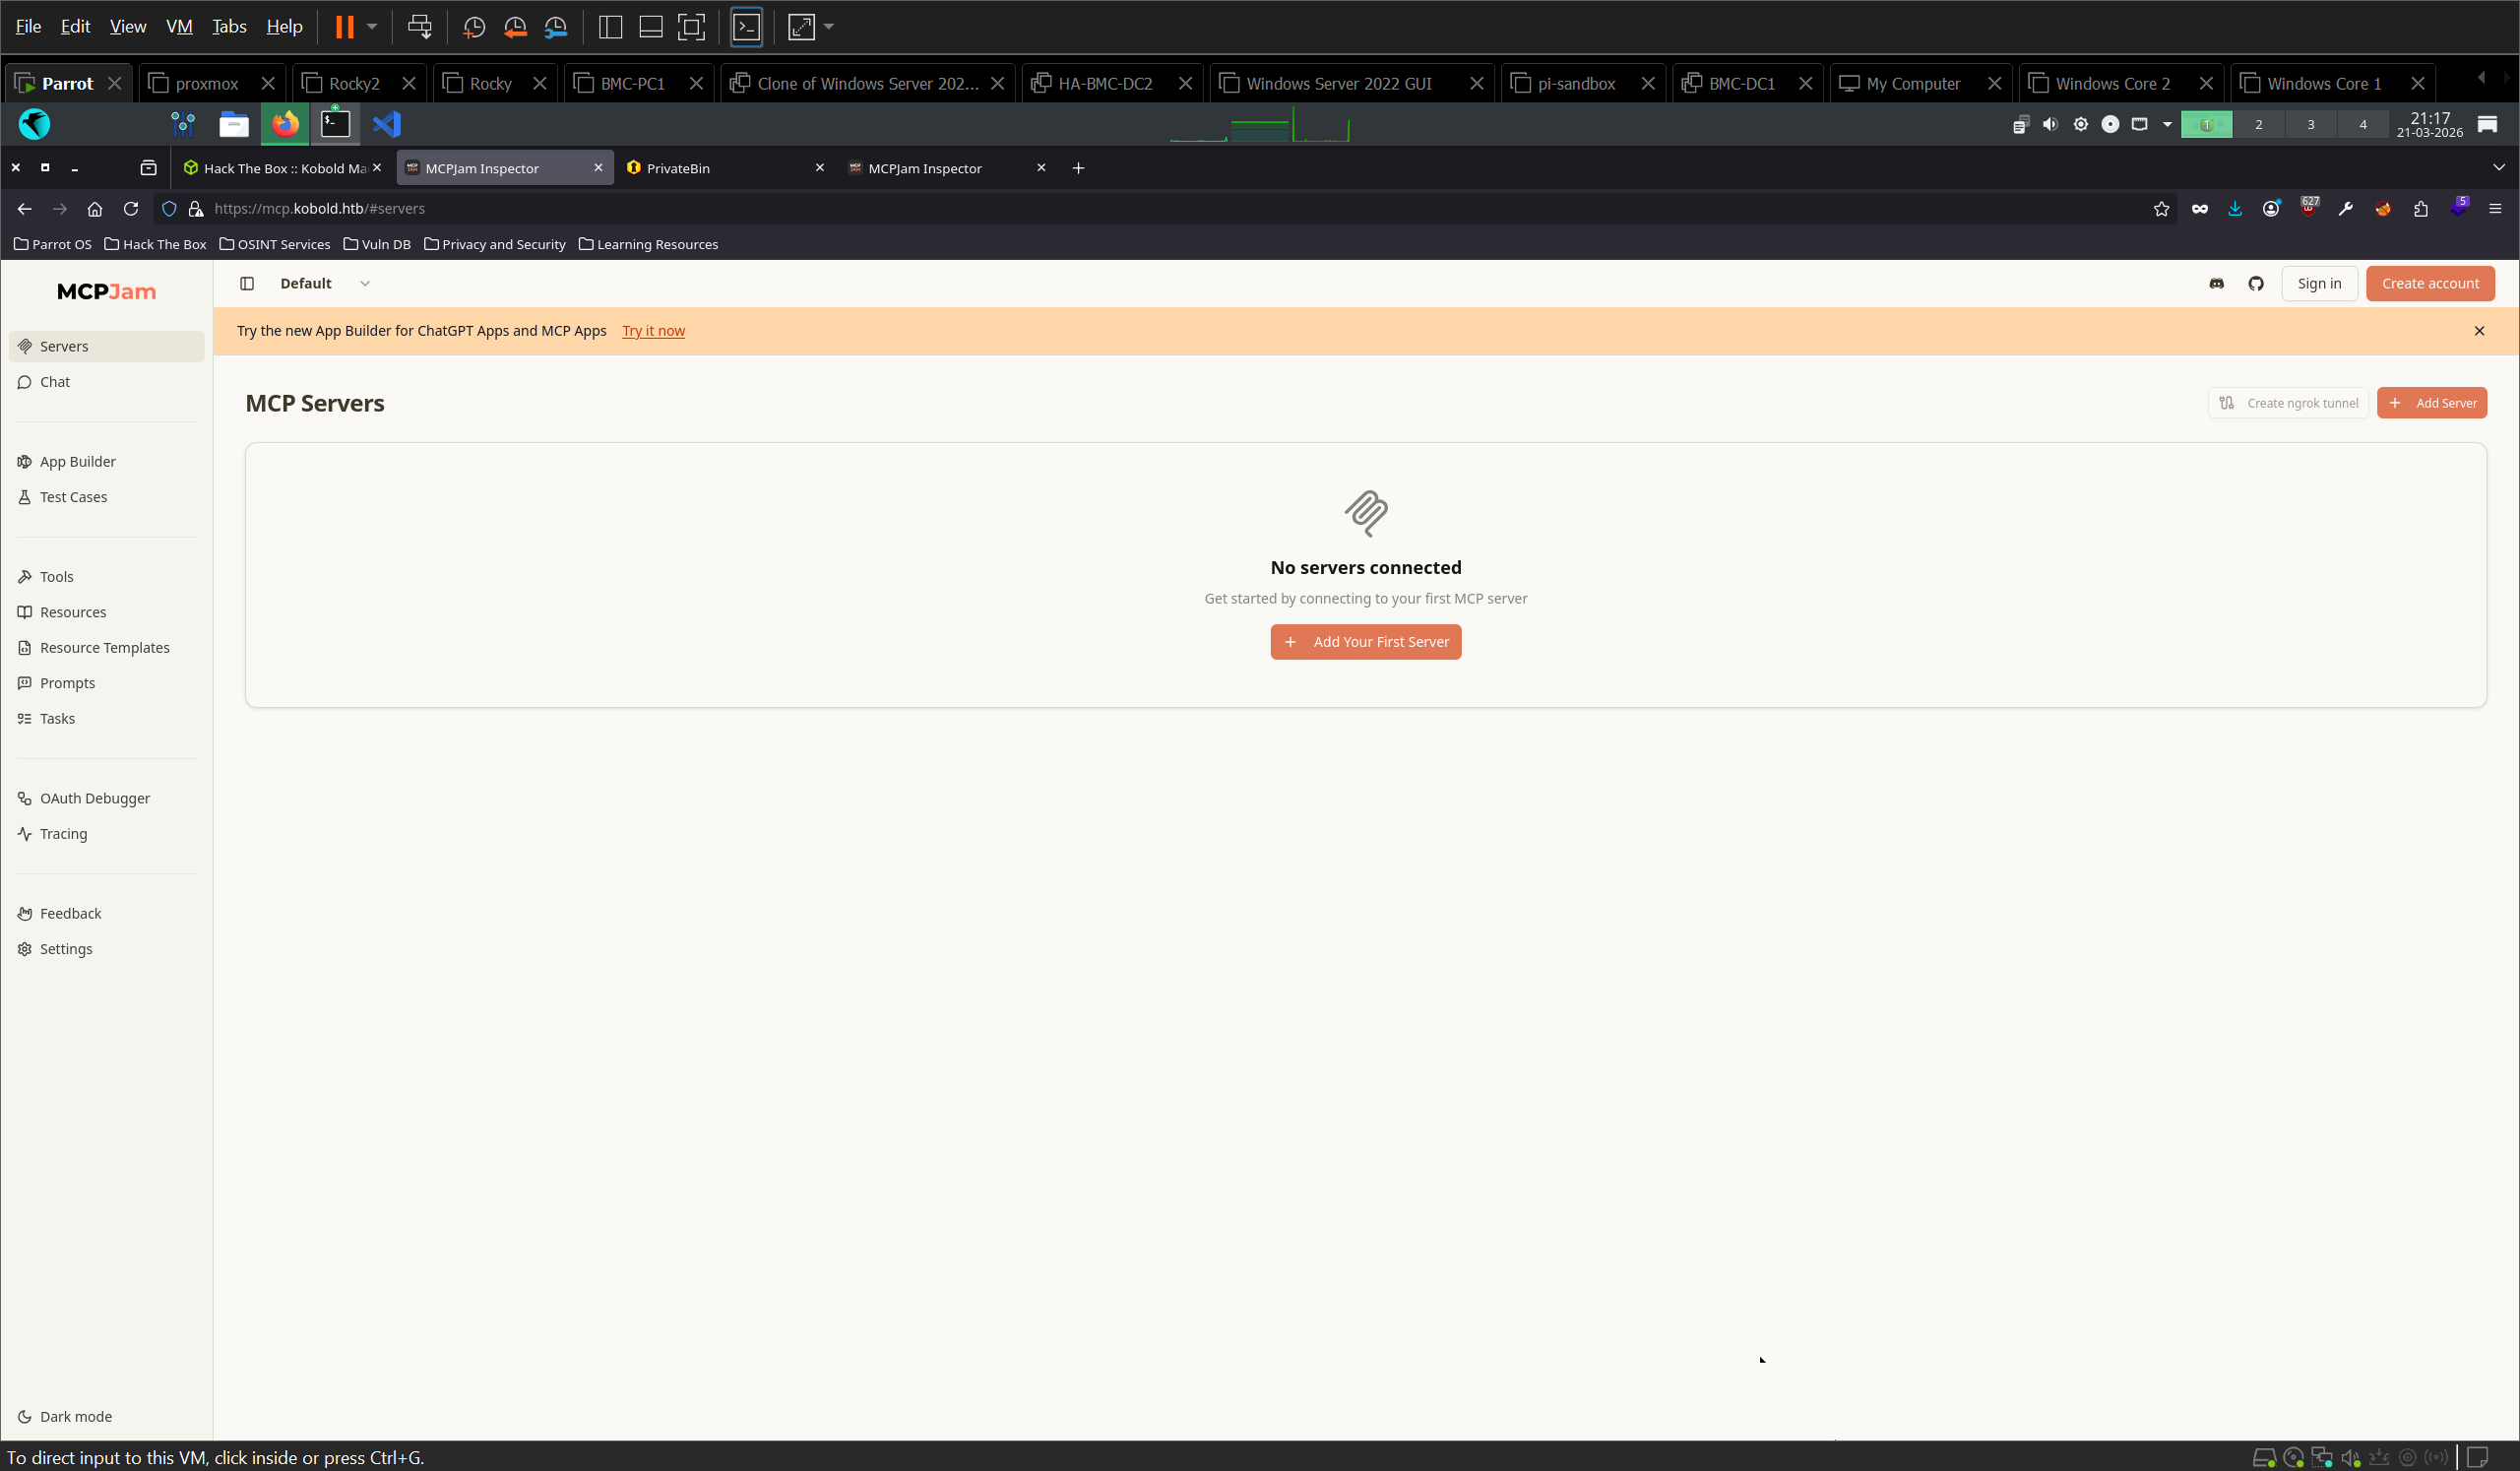Click the MCPJam logo
Screen dimensions: 2520x1471
coord(106,291)
